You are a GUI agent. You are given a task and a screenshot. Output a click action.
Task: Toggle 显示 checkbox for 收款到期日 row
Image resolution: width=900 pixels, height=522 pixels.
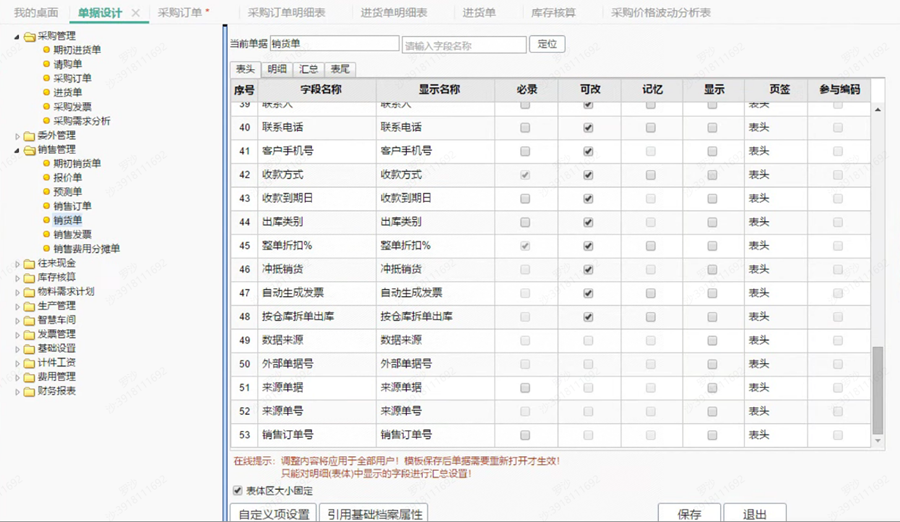click(712, 199)
